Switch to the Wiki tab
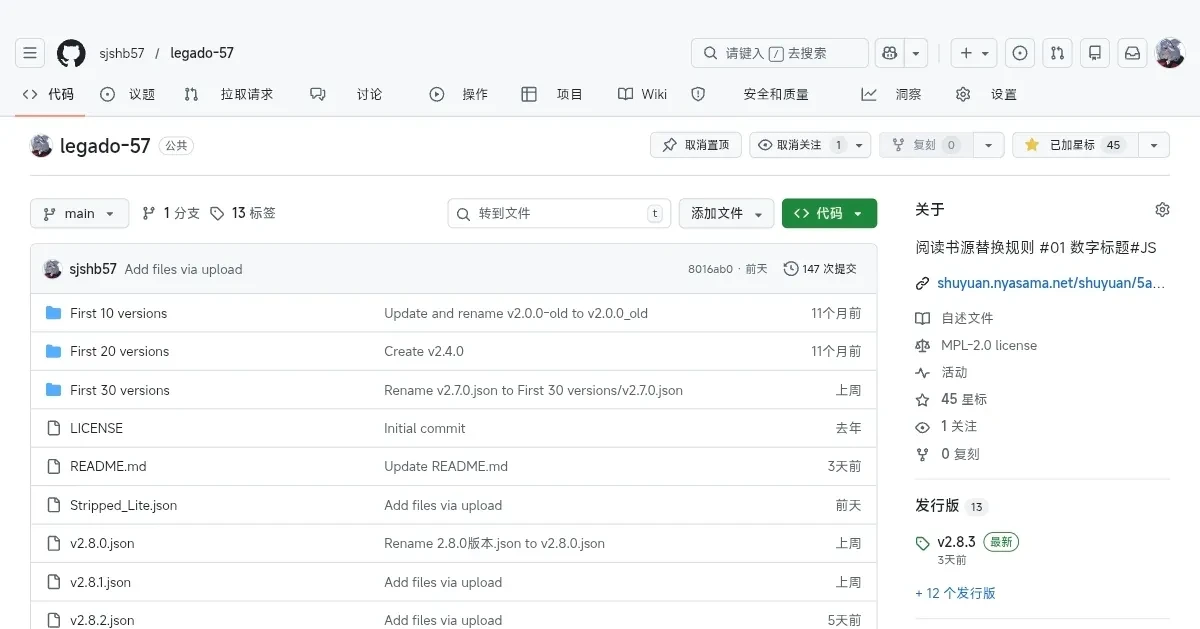This screenshot has width=1200, height=629. coord(643,94)
